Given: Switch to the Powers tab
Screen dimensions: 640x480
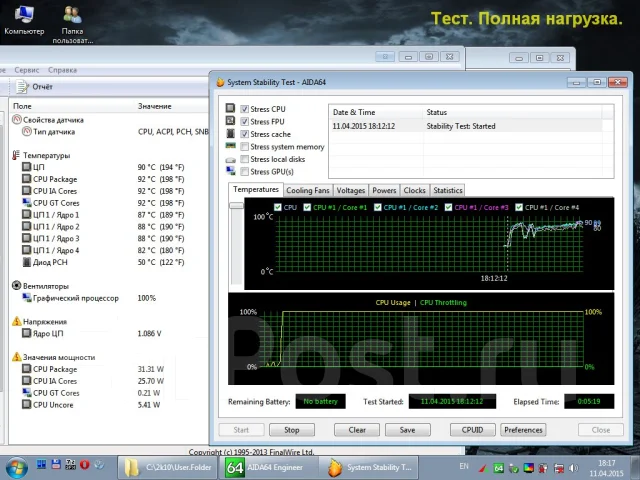Looking at the screenshot, I should pos(384,190).
